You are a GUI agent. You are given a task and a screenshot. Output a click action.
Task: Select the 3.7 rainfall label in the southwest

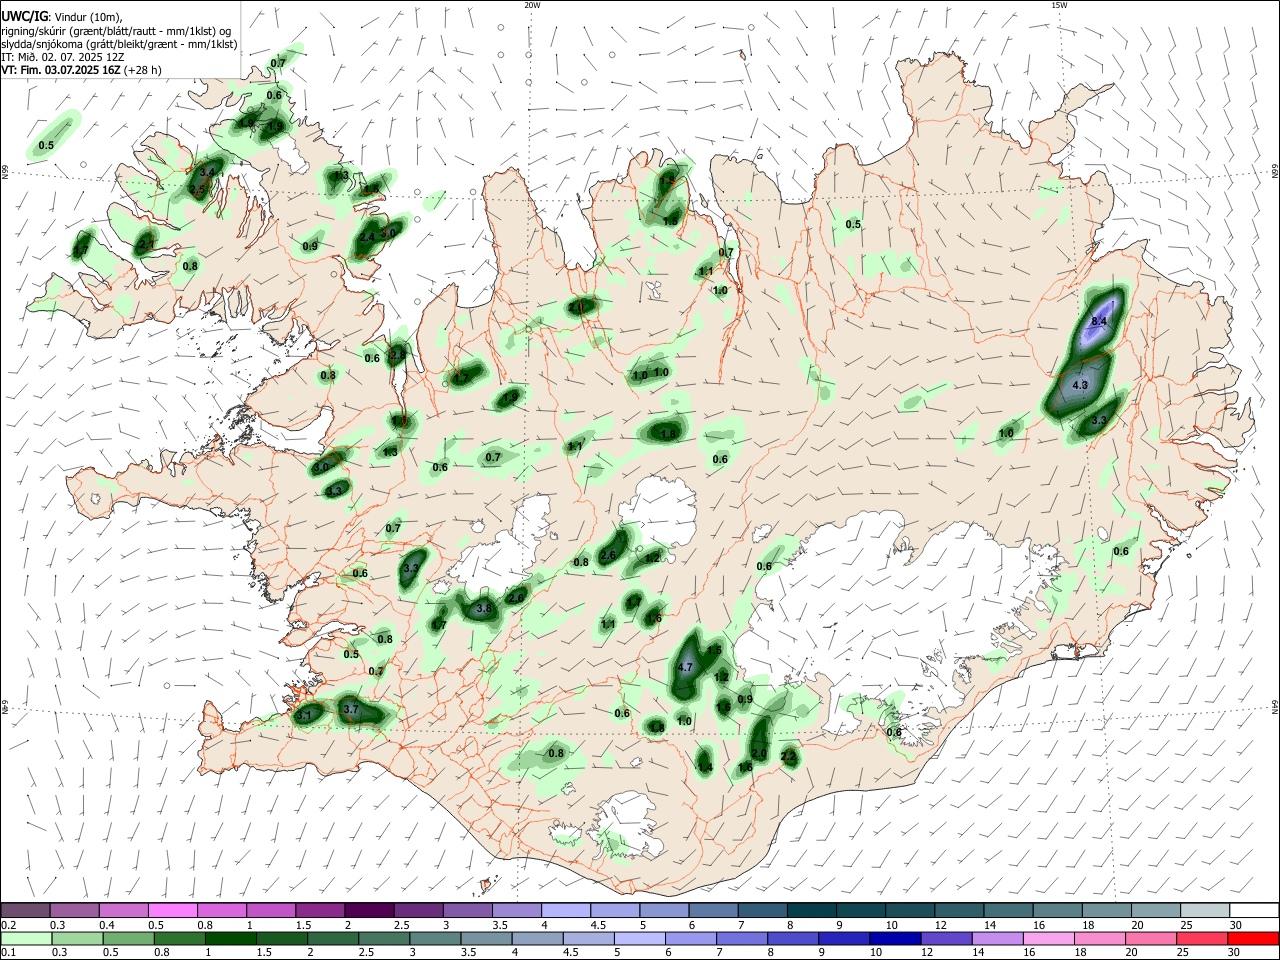(x=351, y=709)
